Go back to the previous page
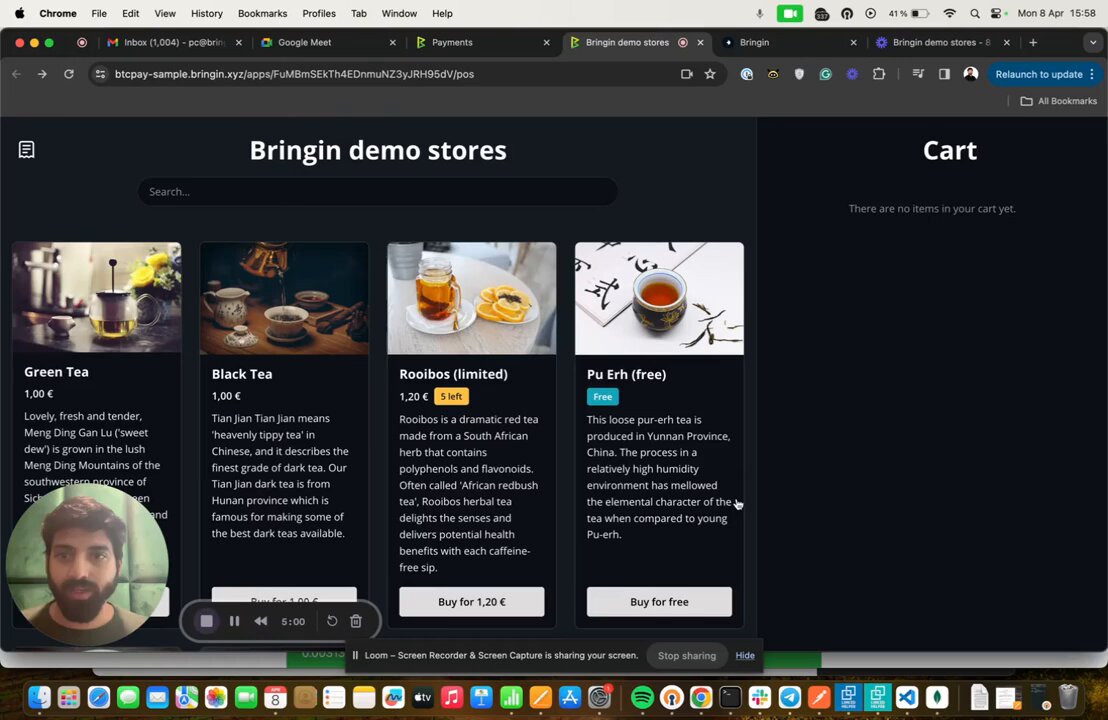Screen dimensions: 1108x720 coord(16,73)
